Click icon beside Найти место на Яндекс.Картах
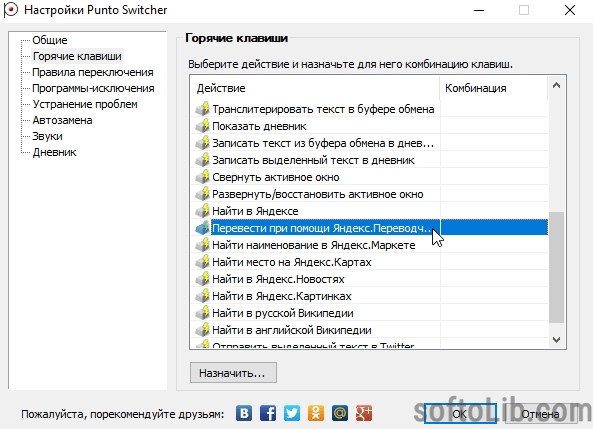This screenshot has width=593, height=429. (203, 262)
